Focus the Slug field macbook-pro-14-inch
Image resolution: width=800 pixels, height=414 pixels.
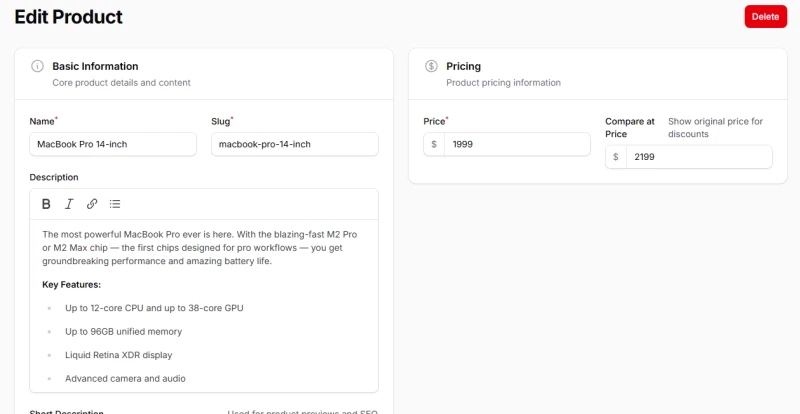(294, 144)
